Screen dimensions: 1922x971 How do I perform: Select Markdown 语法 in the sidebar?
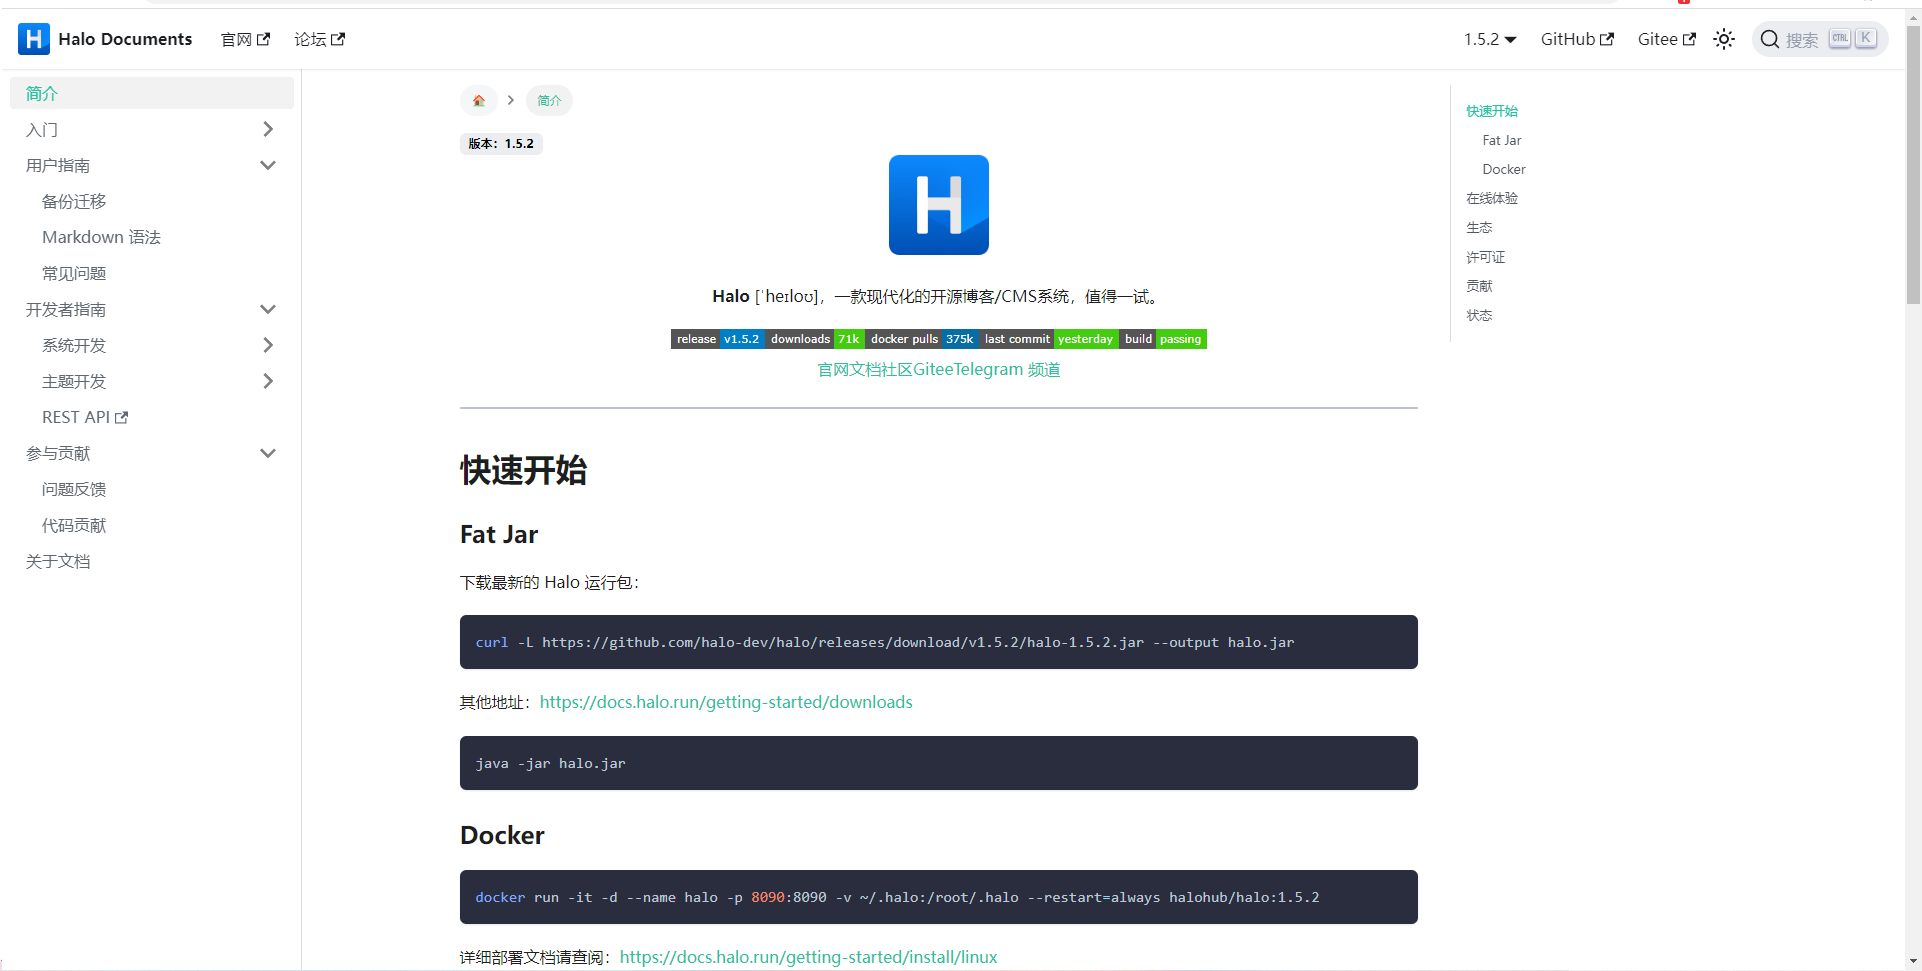[101, 237]
